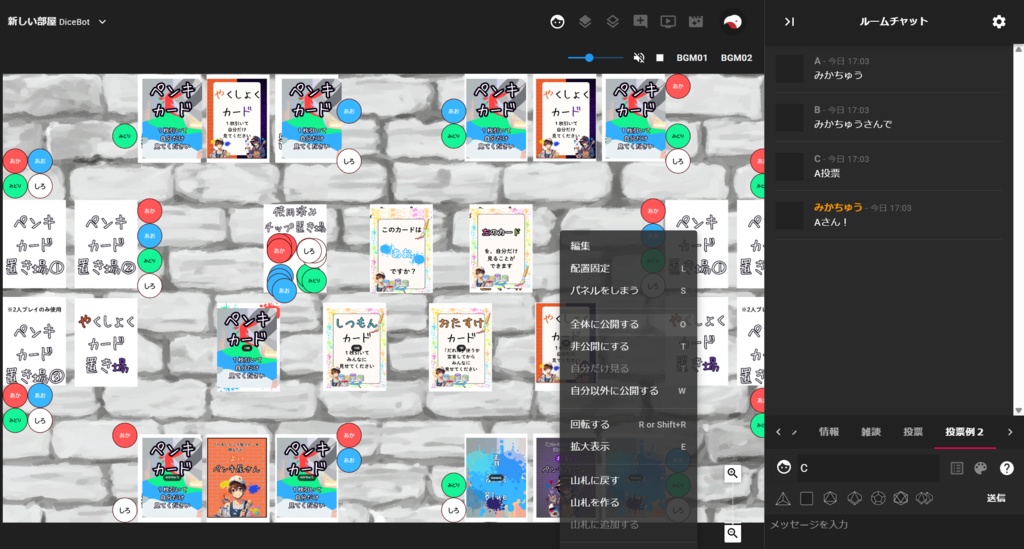Viewport: 1024px width, 549px height.
Task: Click the chat scrollbar up arrow
Action: [1018, 49]
